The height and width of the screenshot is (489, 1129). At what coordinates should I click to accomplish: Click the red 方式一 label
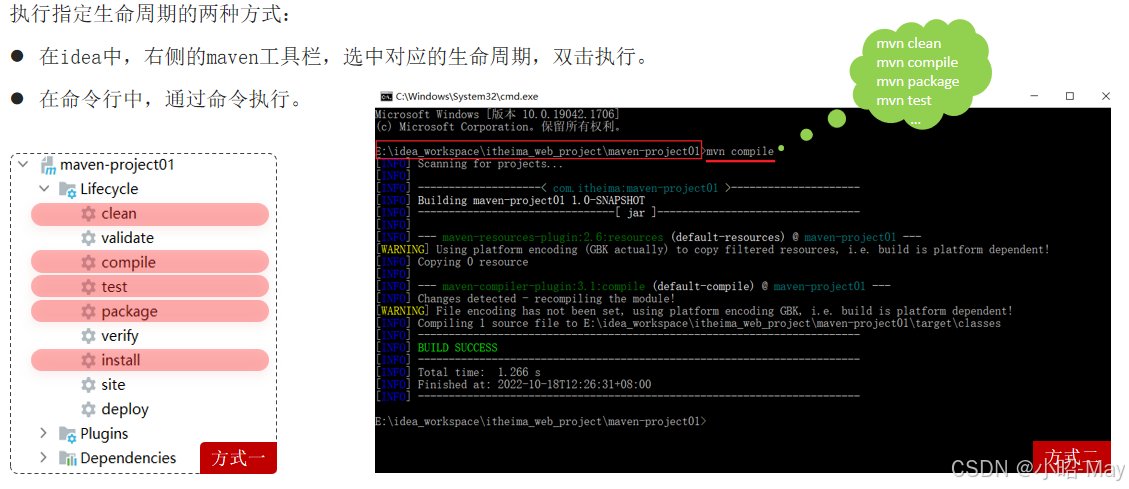click(x=238, y=458)
